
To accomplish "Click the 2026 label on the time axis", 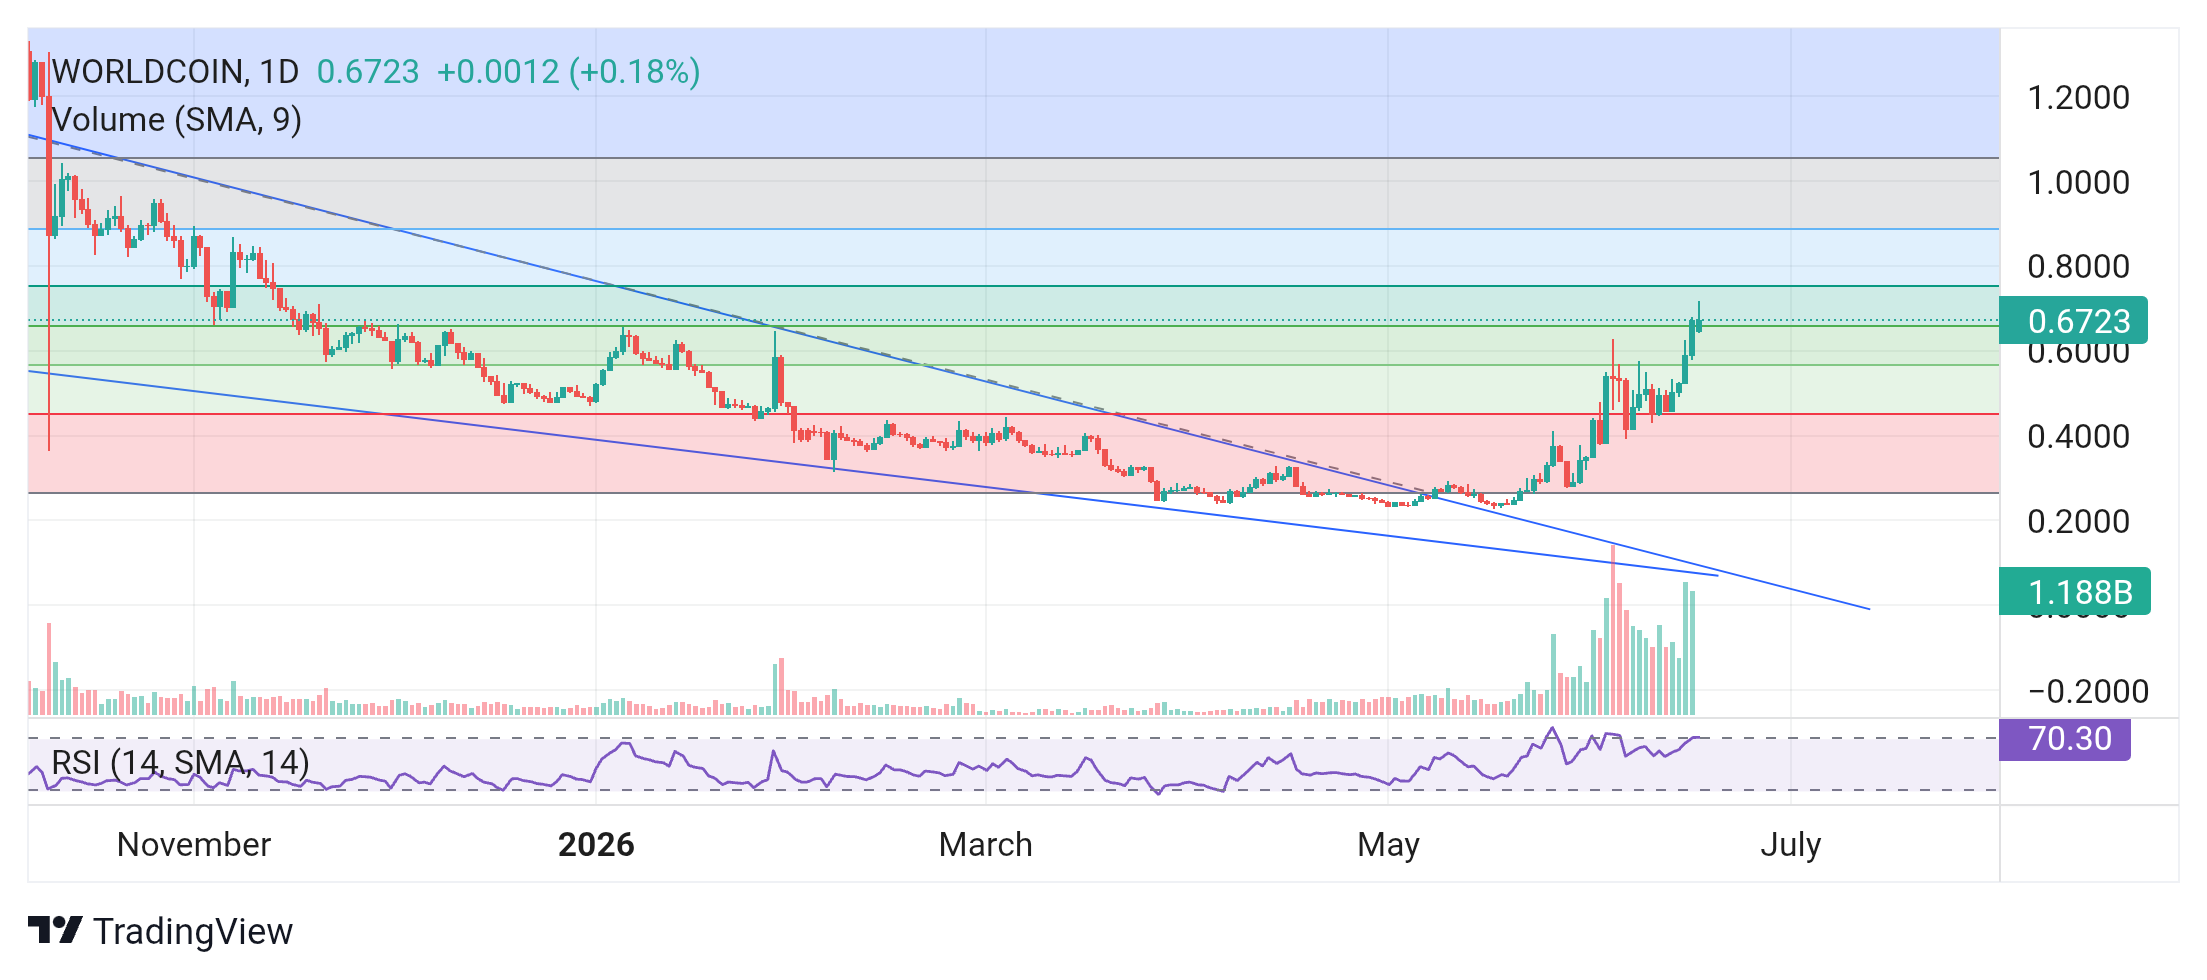I will pos(596,845).
